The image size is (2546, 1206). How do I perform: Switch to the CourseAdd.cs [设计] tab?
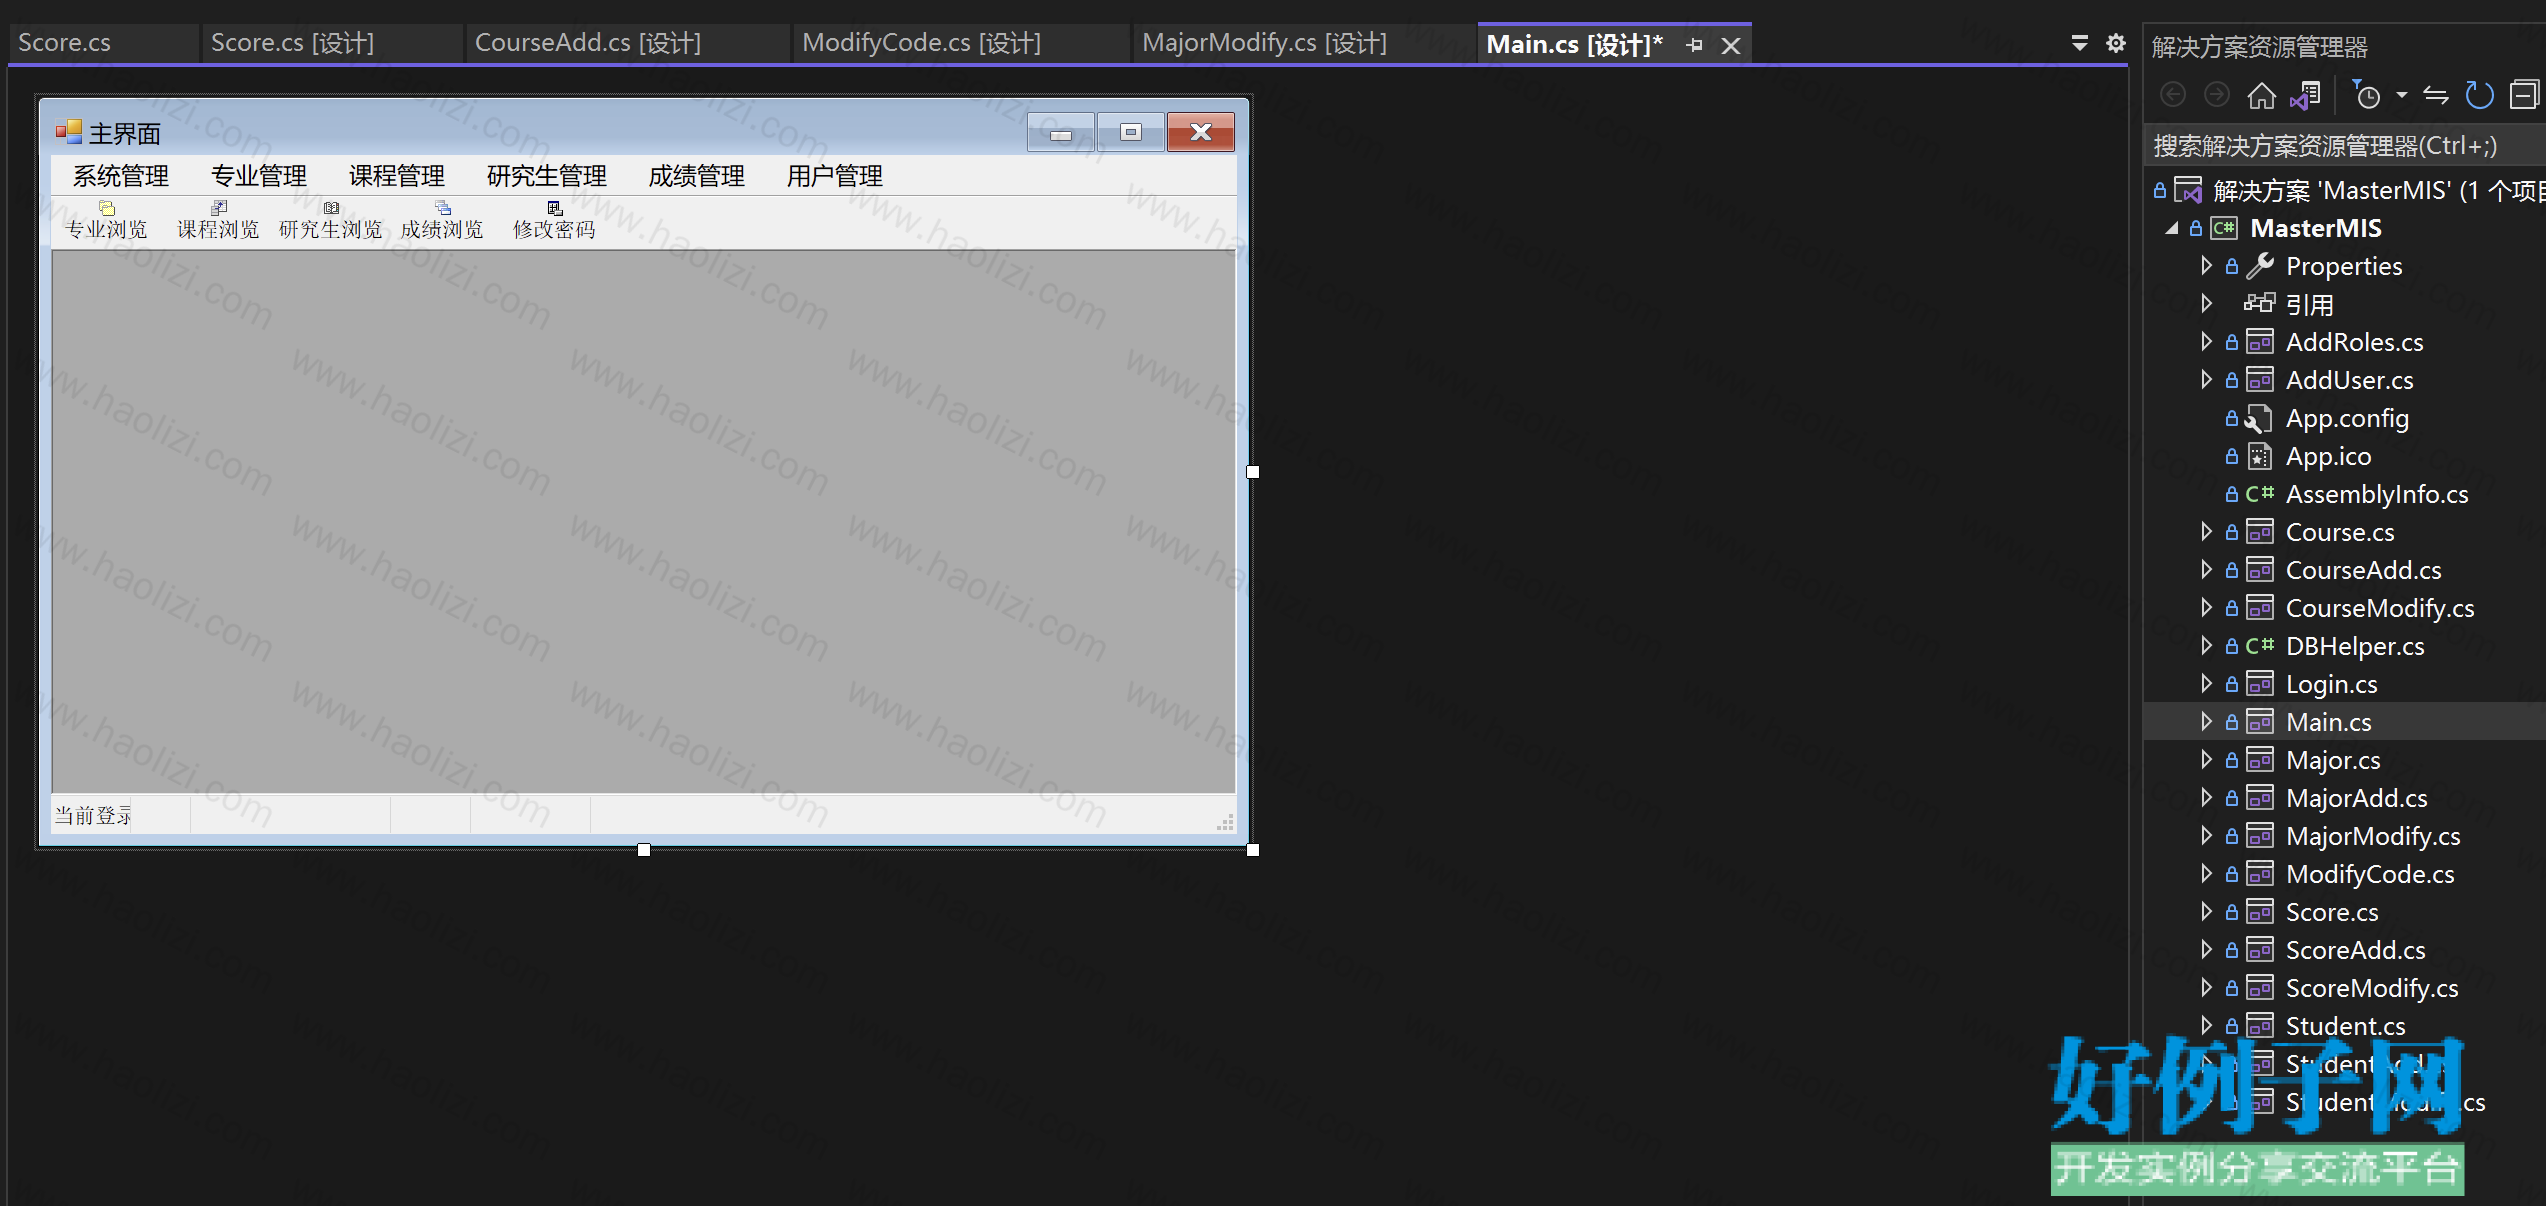pyautogui.click(x=628, y=43)
